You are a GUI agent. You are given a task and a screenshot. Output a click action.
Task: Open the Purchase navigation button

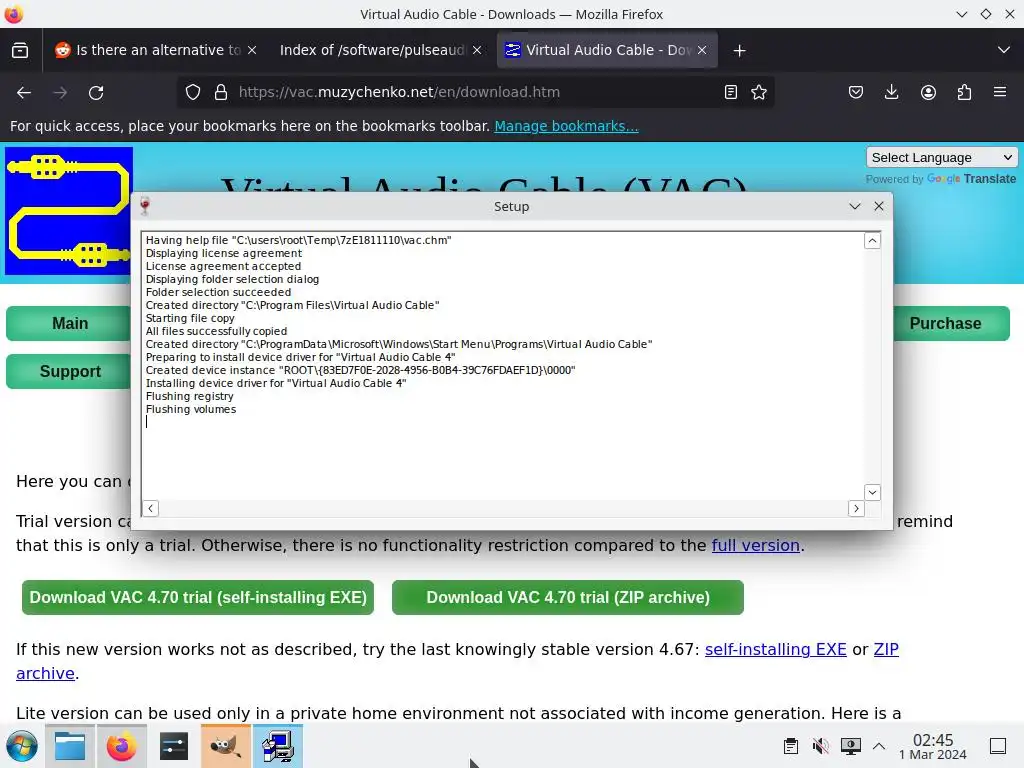[x=945, y=323]
